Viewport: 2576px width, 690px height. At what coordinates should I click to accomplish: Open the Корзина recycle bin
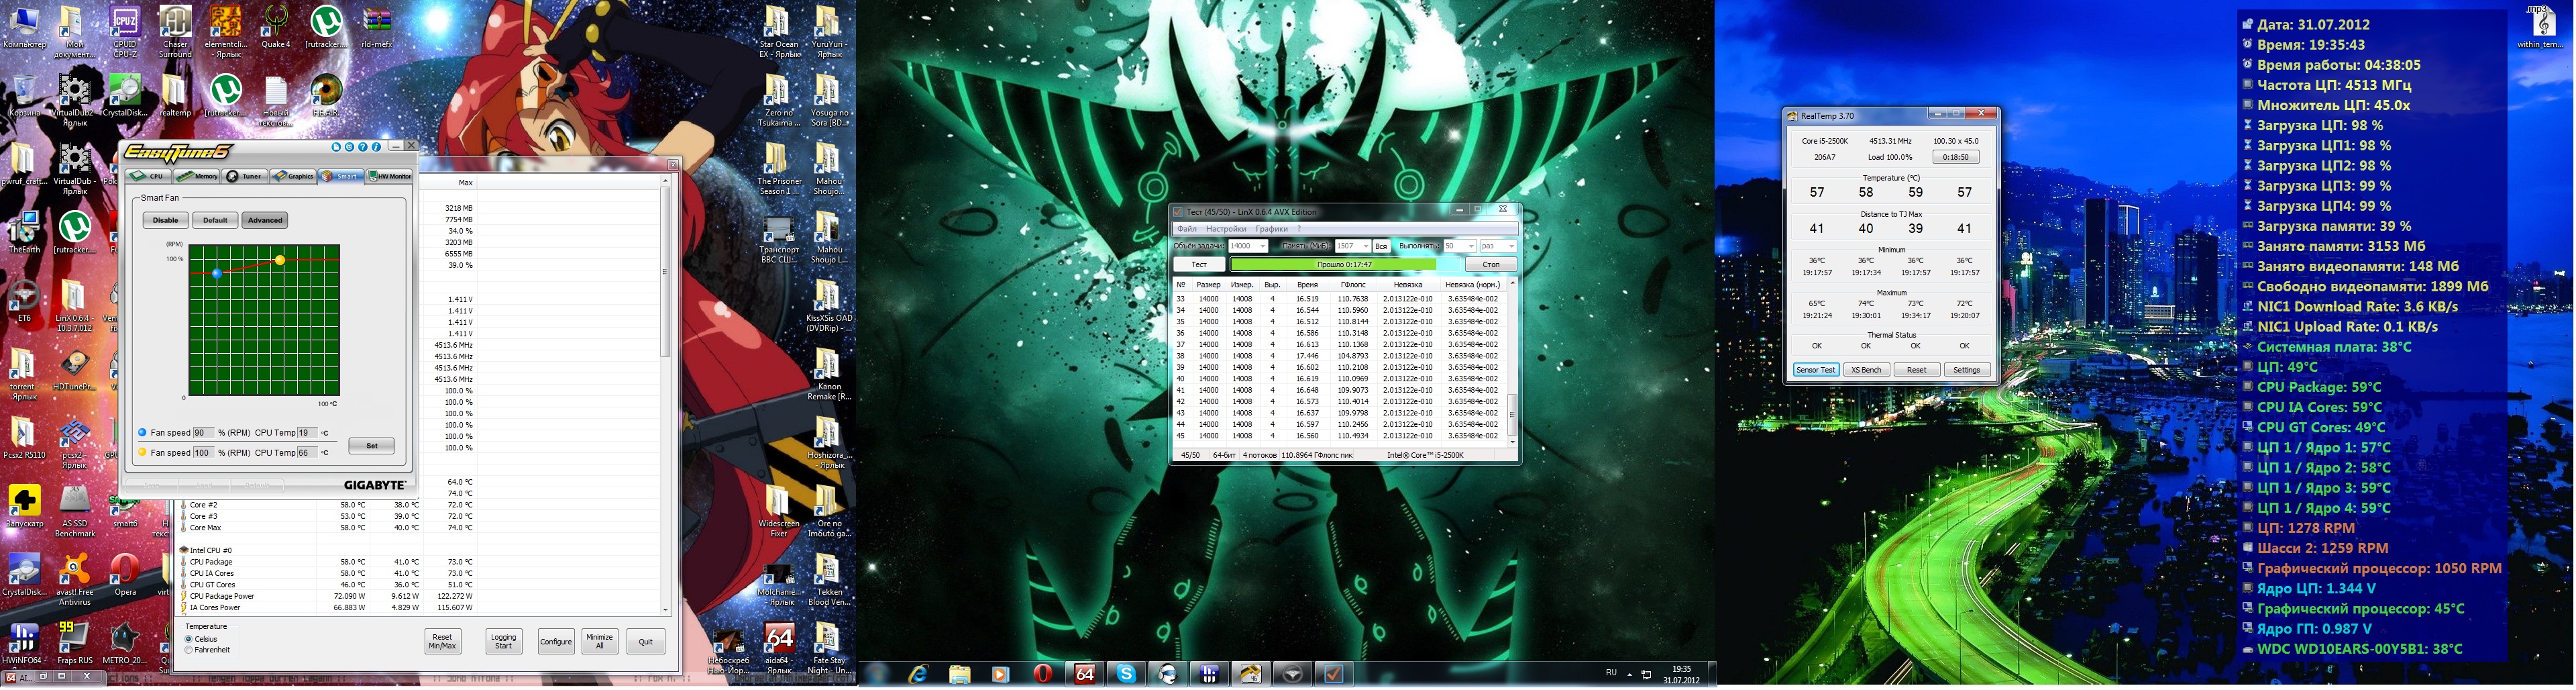[24, 96]
